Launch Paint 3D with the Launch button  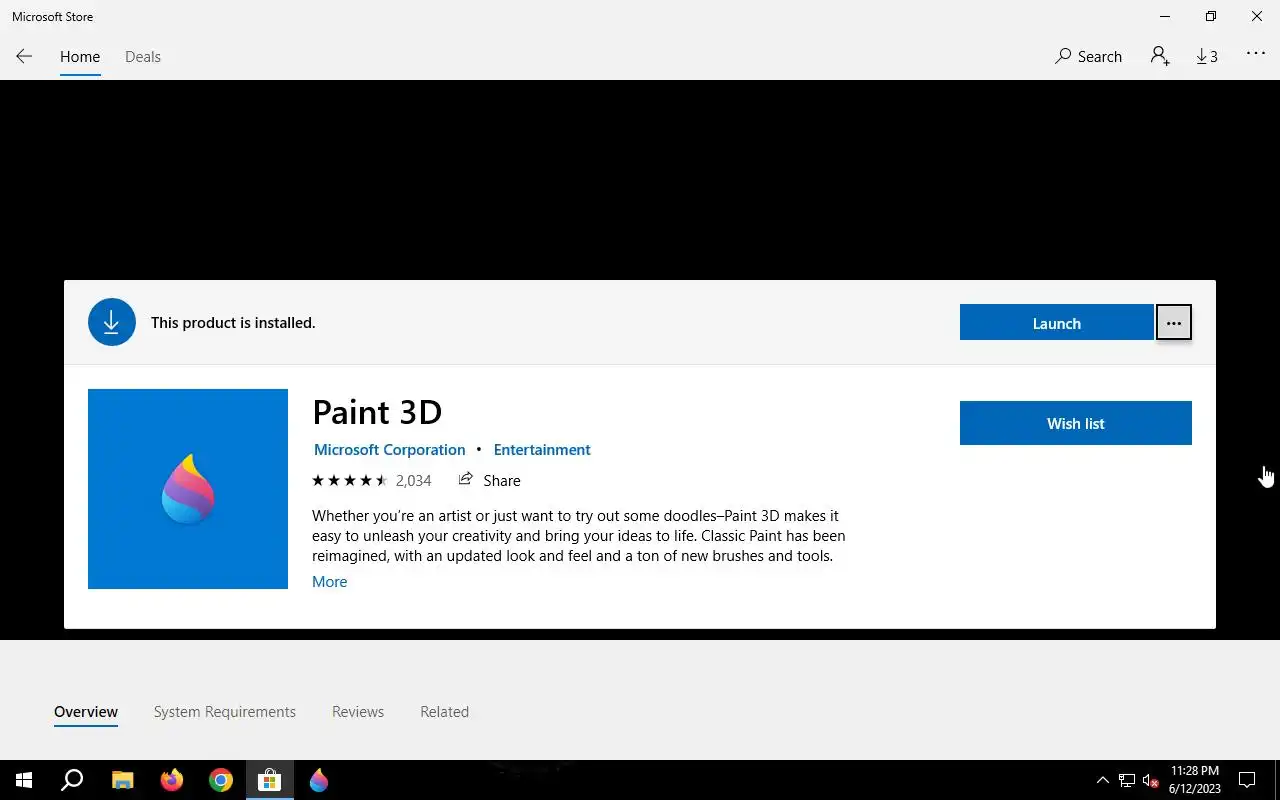point(1056,323)
